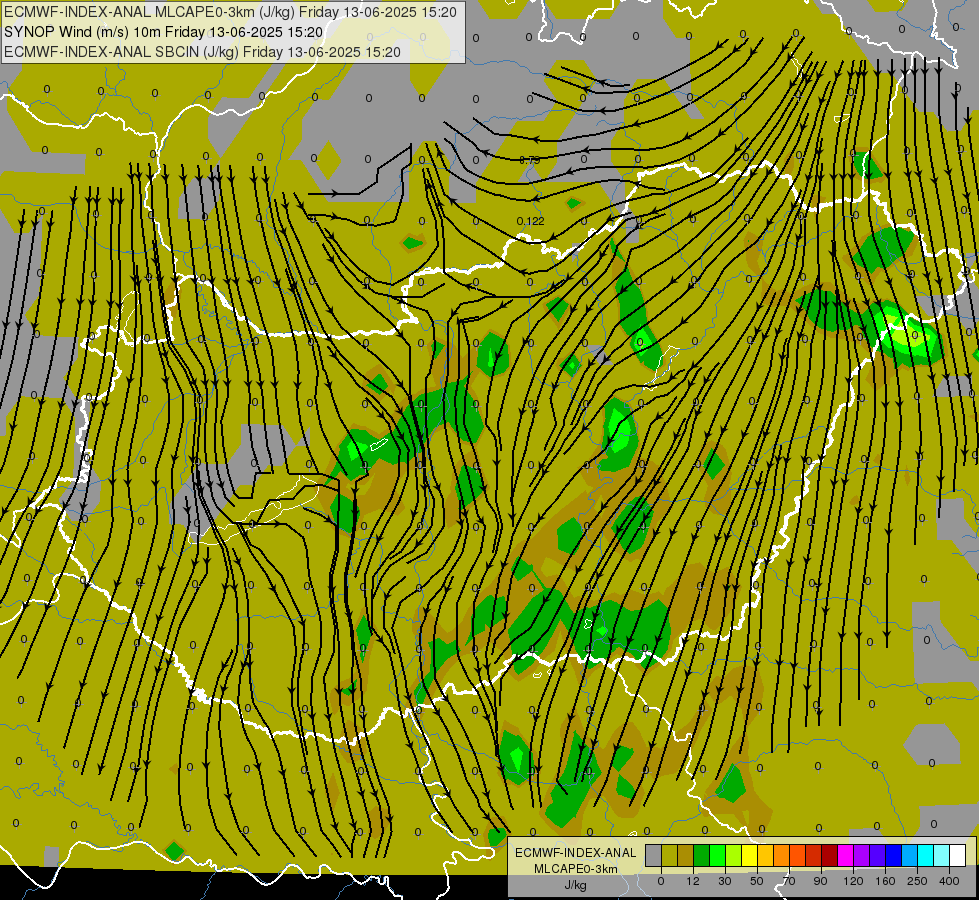Click the legend scale value 120
This screenshot has height=900, width=979.
[x=853, y=881]
